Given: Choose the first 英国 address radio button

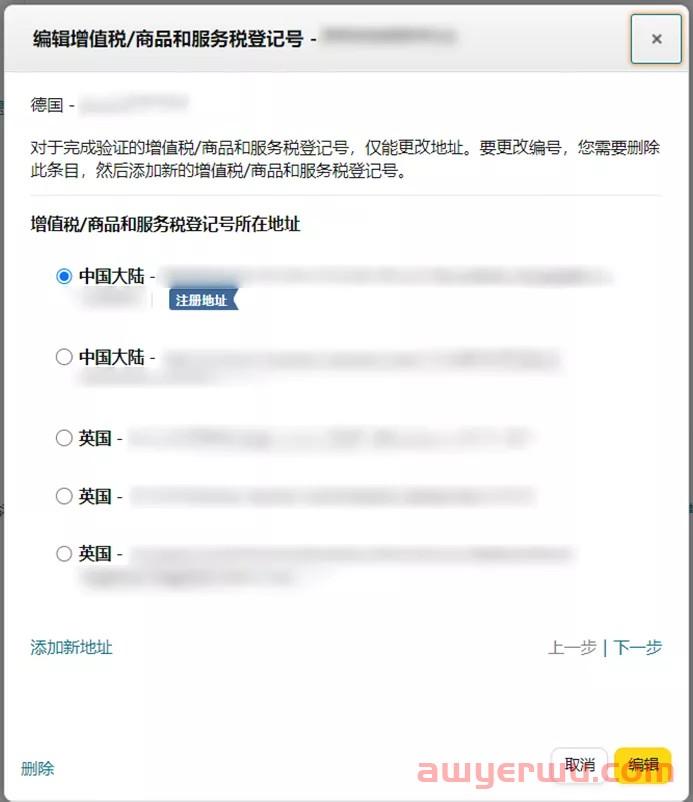Looking at the screenshot, I should pos(64,438).
